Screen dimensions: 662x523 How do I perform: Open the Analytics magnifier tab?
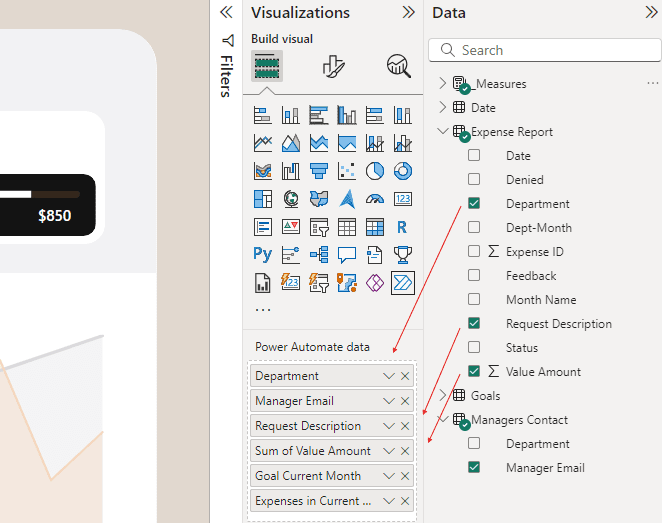point(399,66)
